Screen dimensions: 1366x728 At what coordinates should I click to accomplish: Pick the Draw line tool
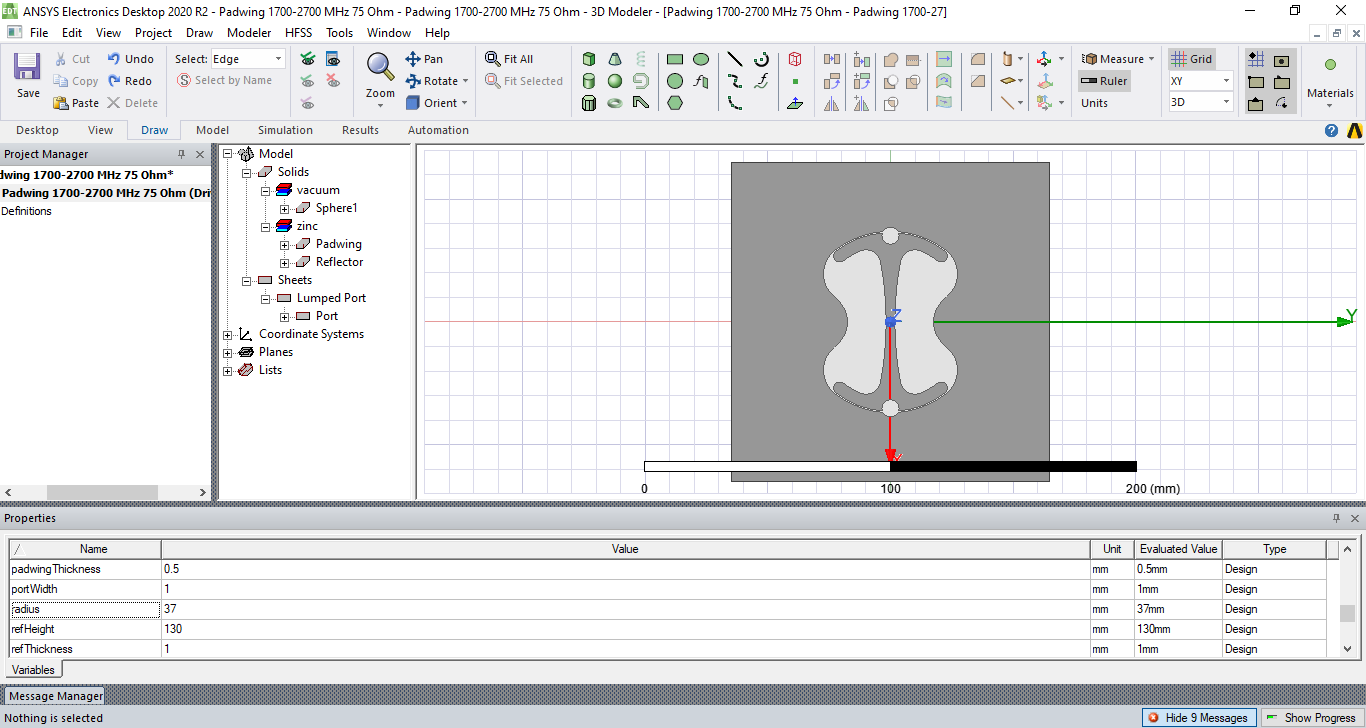(735, 59)
